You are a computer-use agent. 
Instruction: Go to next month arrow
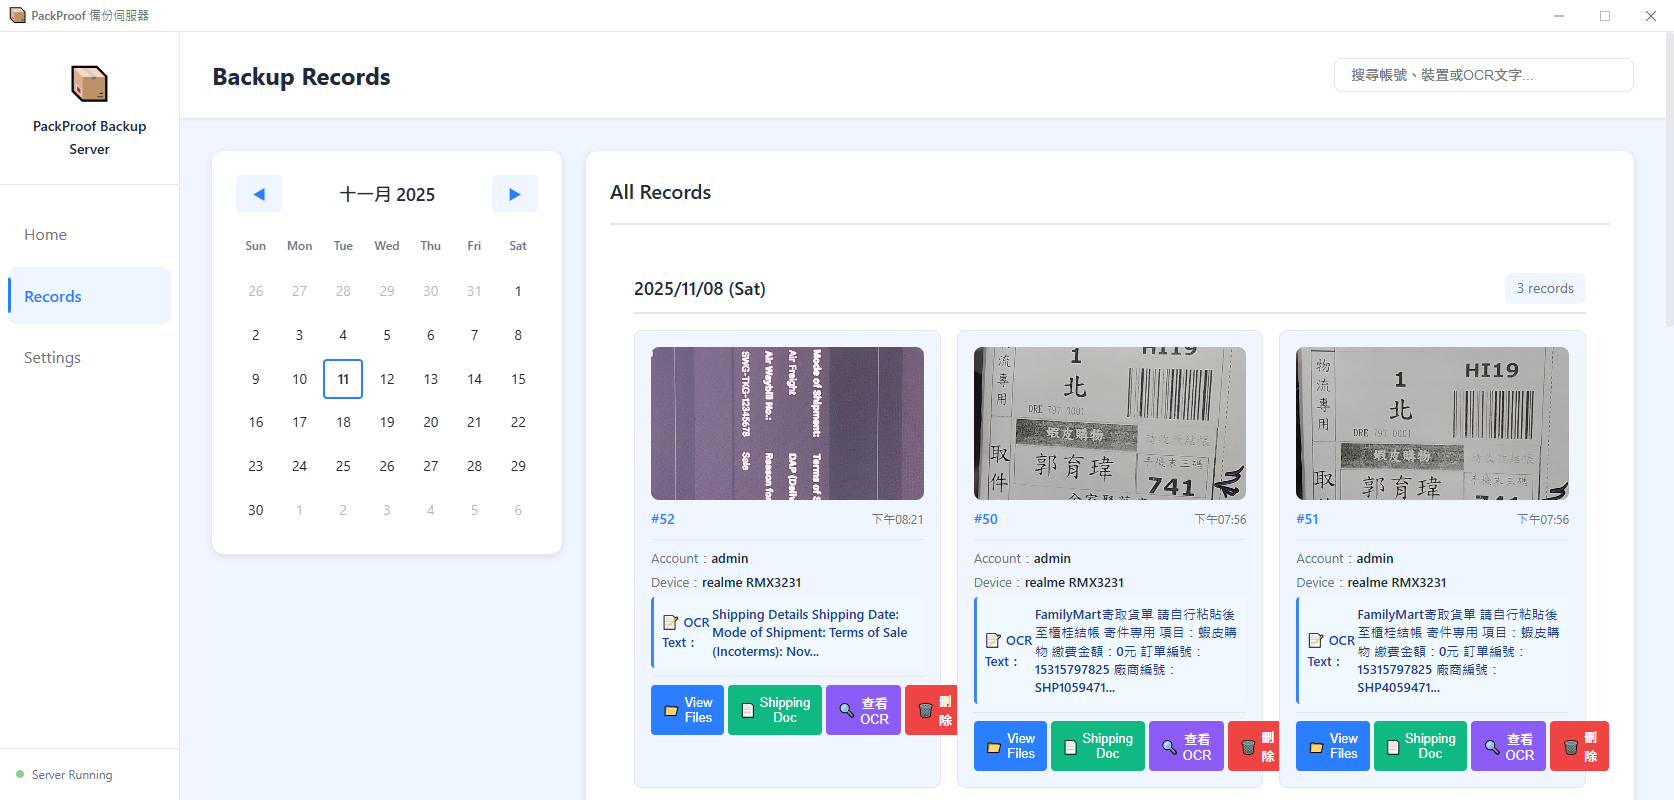(514, 194)
